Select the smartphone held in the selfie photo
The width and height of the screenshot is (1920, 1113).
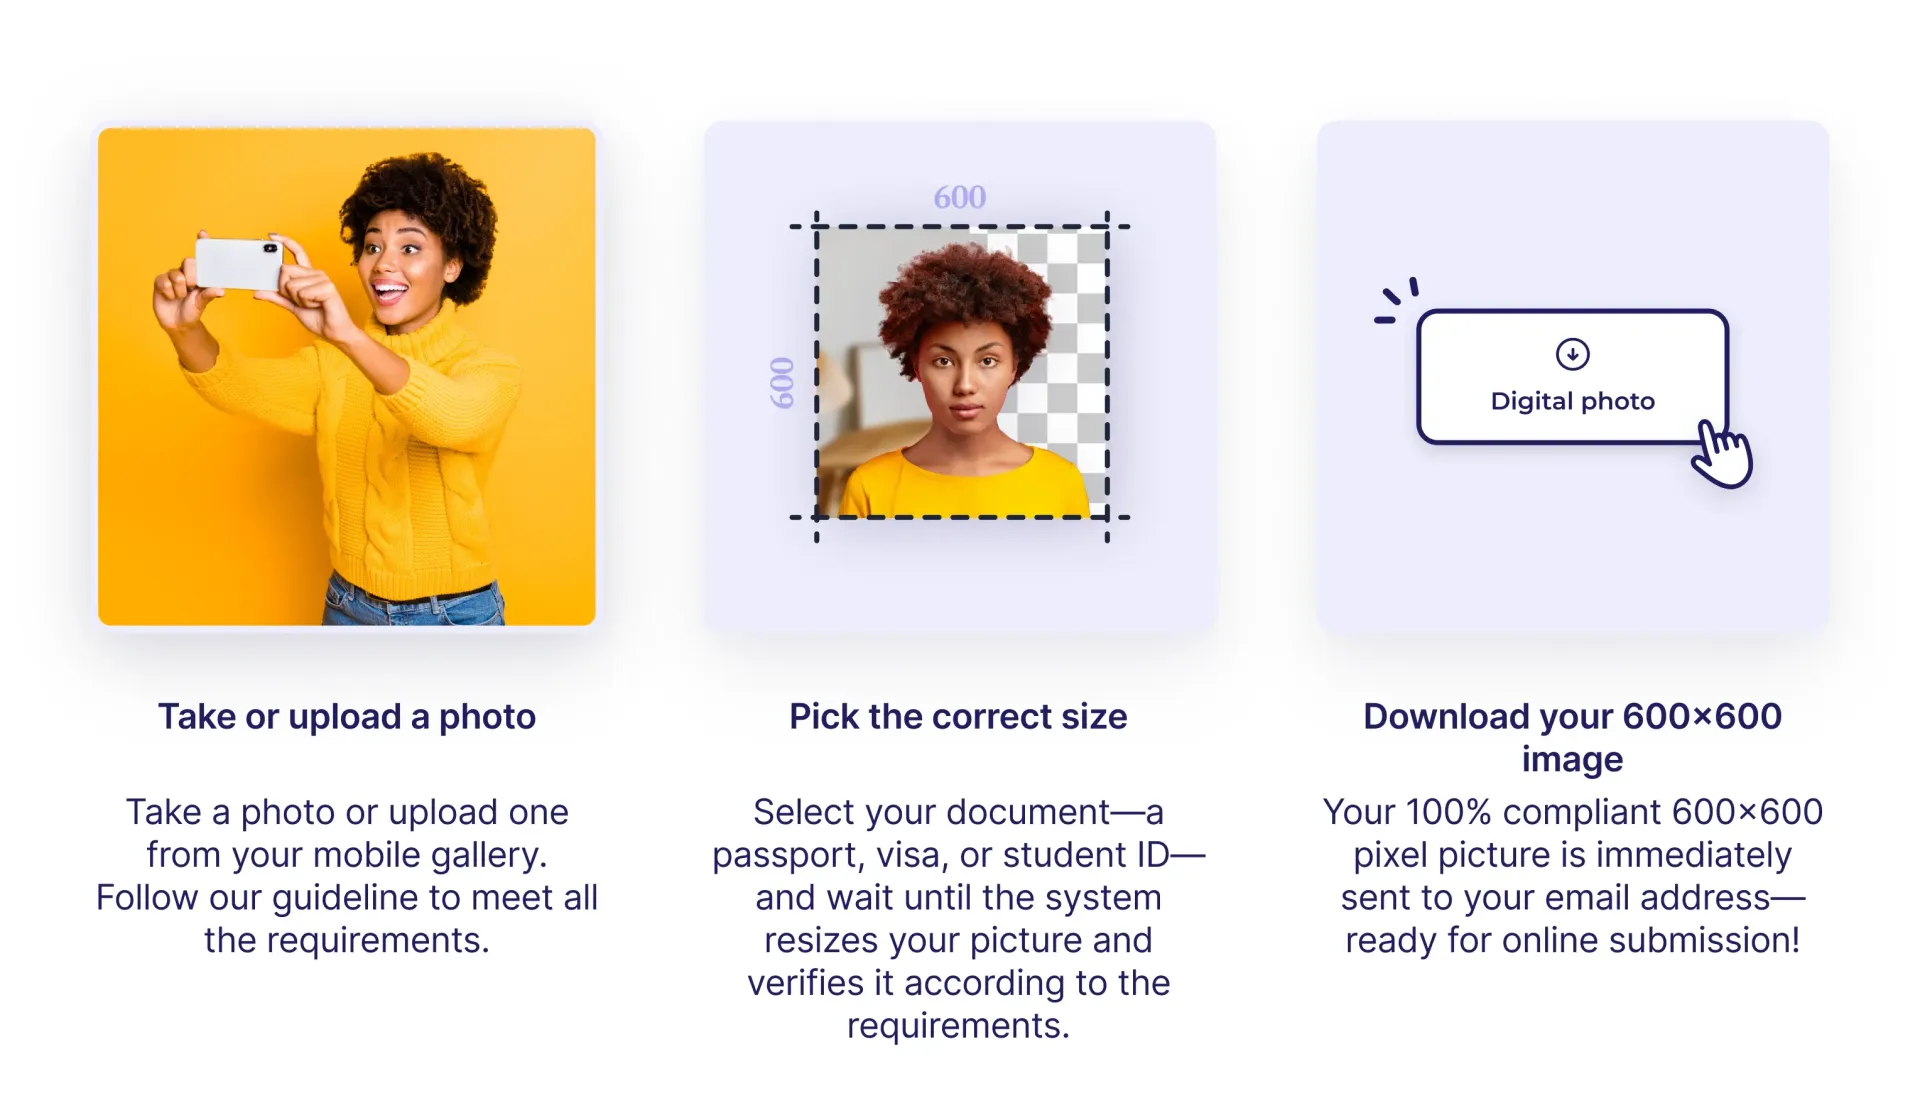239,263
